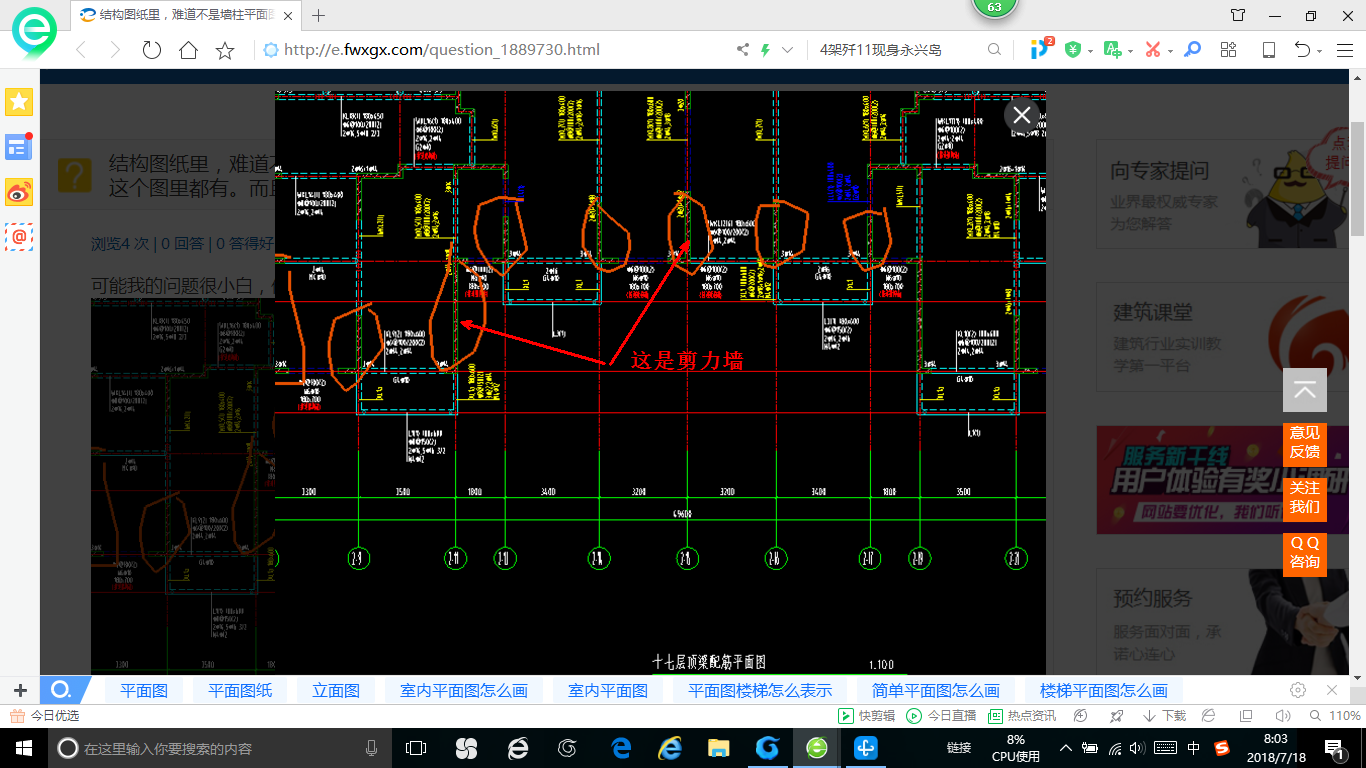This screenshot has width=1366, height=768.
Task: Expand the undo closed tab dropdown
Action: 1320,51
